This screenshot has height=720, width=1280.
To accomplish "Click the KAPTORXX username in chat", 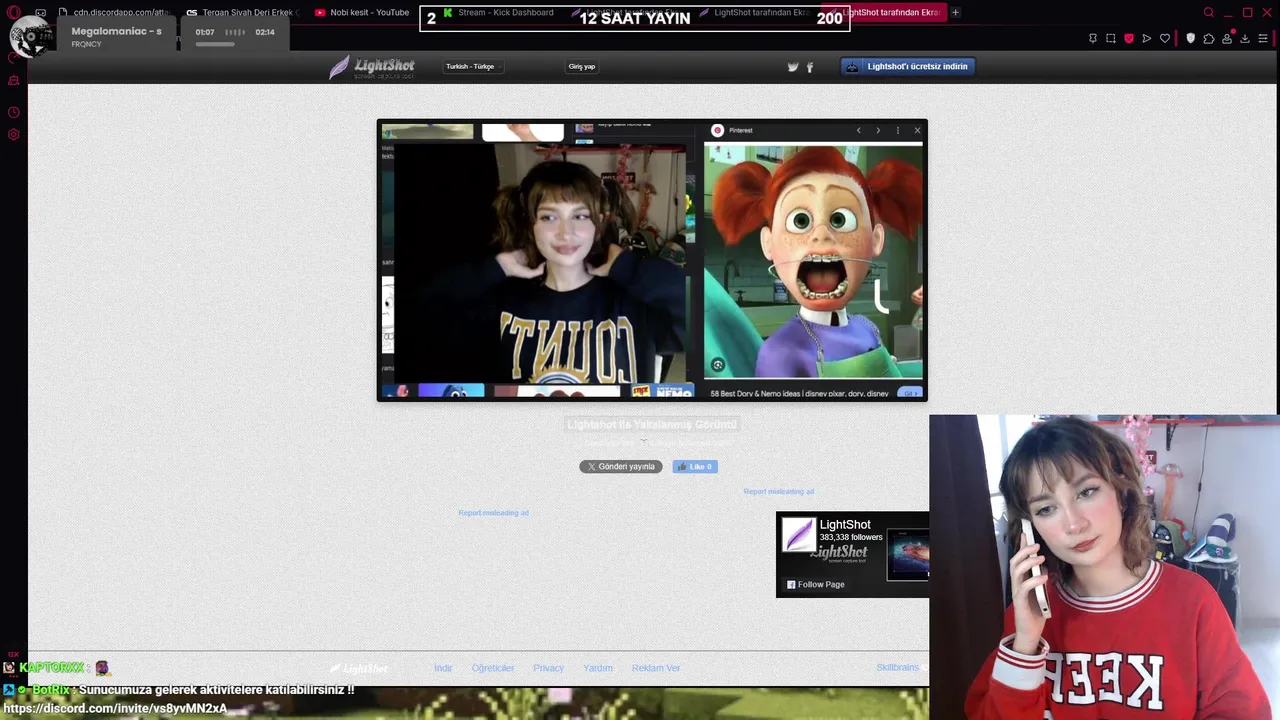I will (51, 667).
